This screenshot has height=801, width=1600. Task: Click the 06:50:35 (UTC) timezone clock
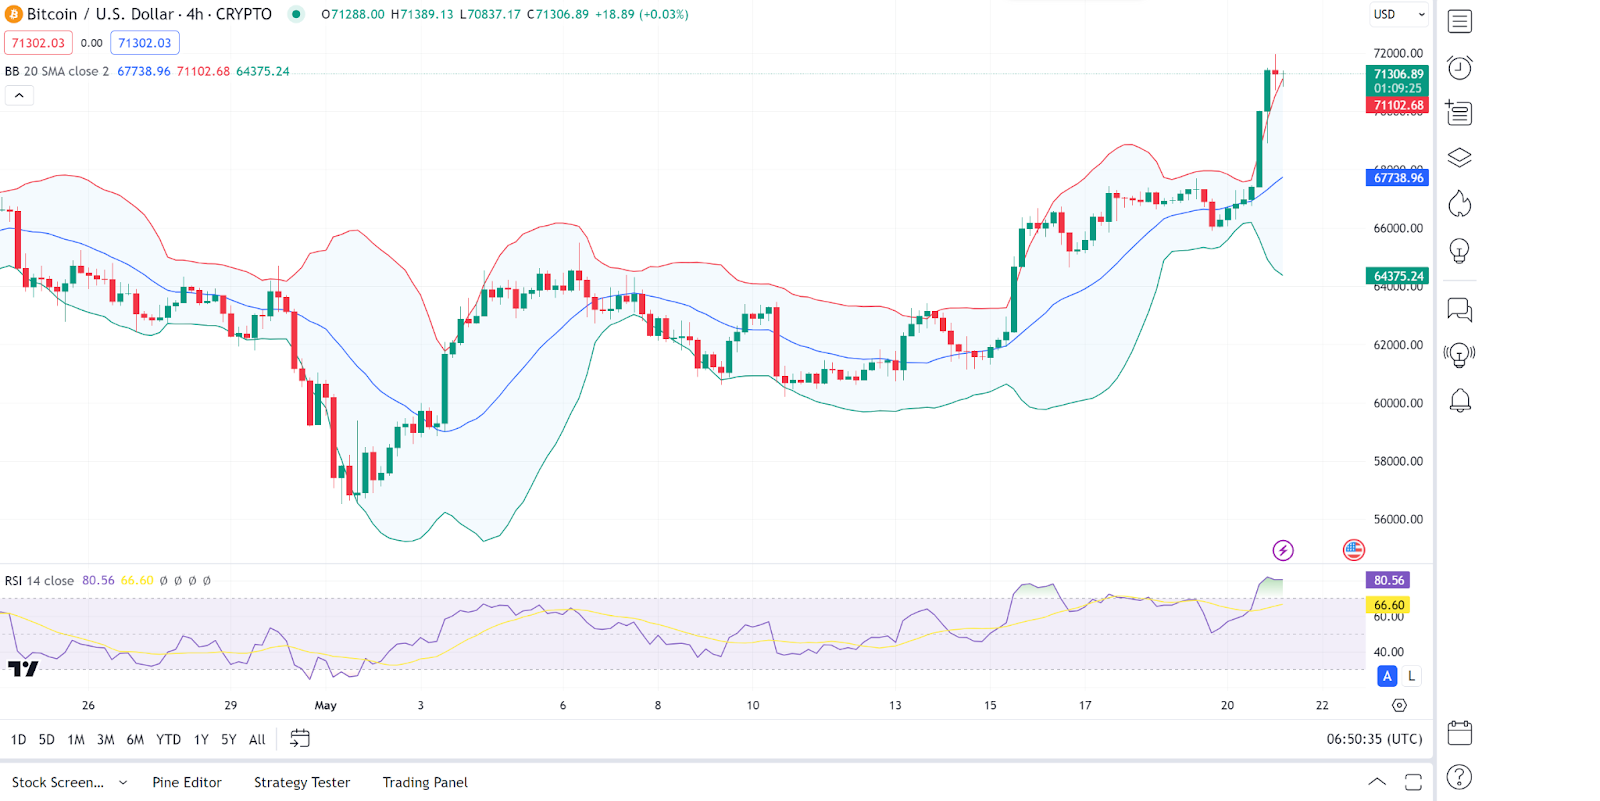pyautogui.click(x=1374, y=739)
